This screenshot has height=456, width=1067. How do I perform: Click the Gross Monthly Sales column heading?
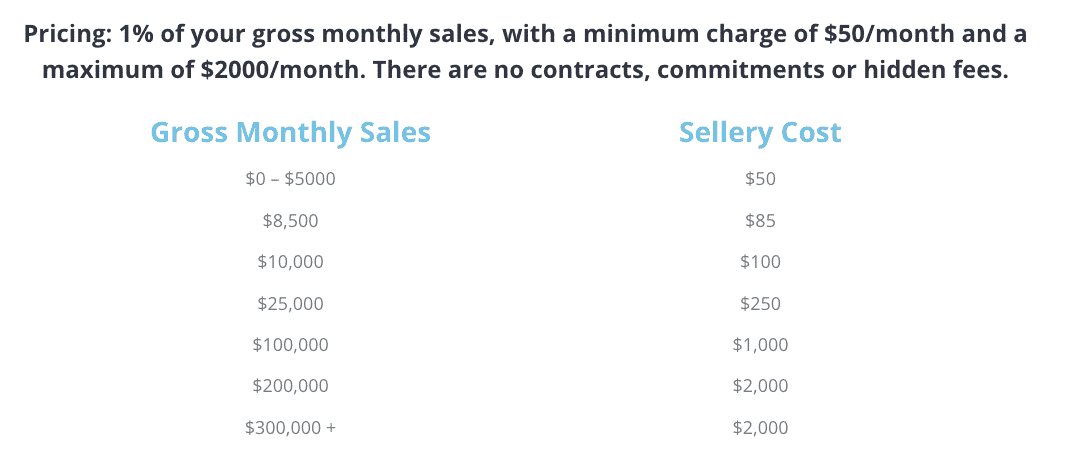(290, 132)
